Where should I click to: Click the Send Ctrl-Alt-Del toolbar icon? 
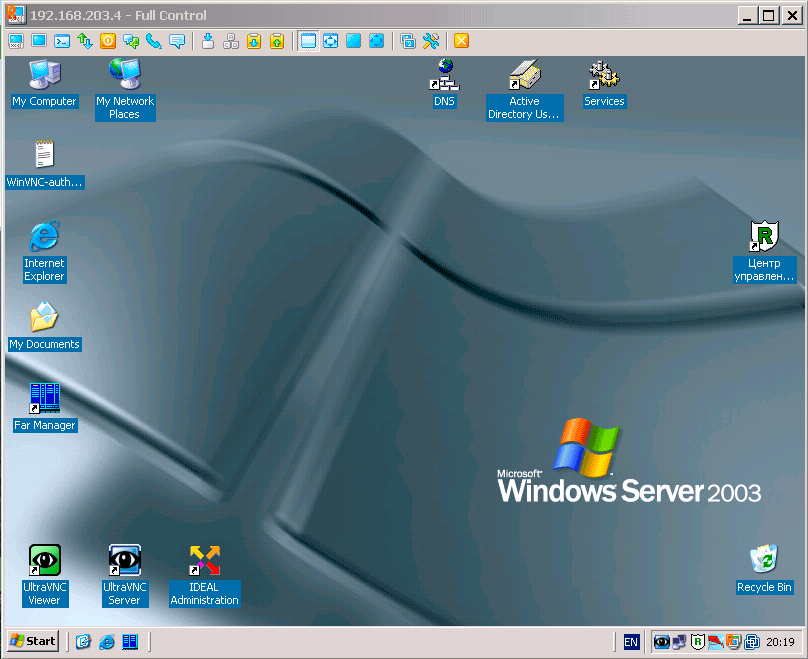(x=208, y=41)
